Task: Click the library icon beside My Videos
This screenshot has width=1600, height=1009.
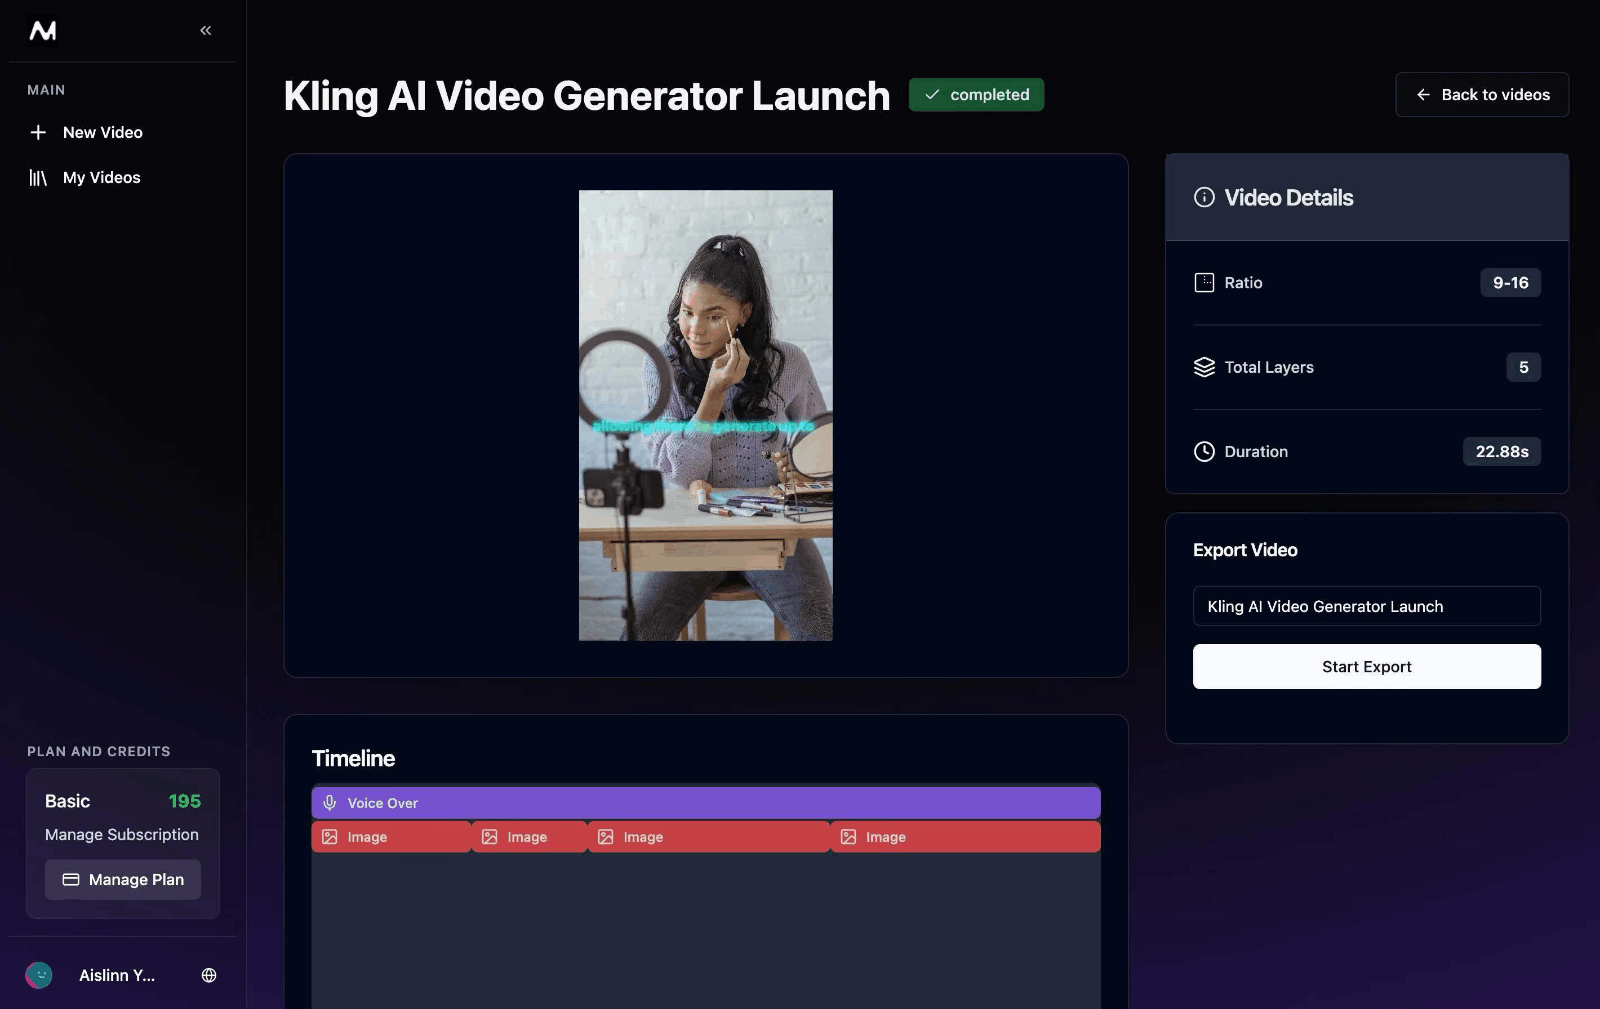Action: [38, 178]
